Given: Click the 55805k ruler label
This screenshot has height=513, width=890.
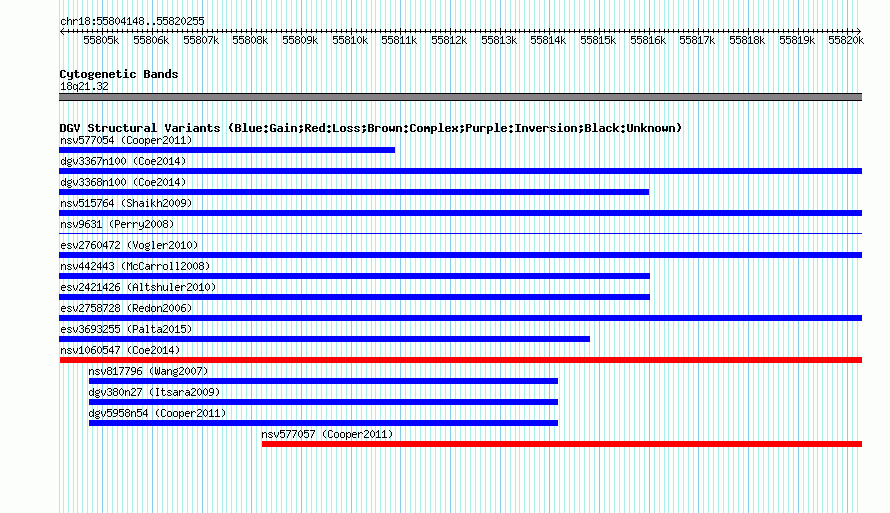Looking at the screenshot, I should [101, 40].
